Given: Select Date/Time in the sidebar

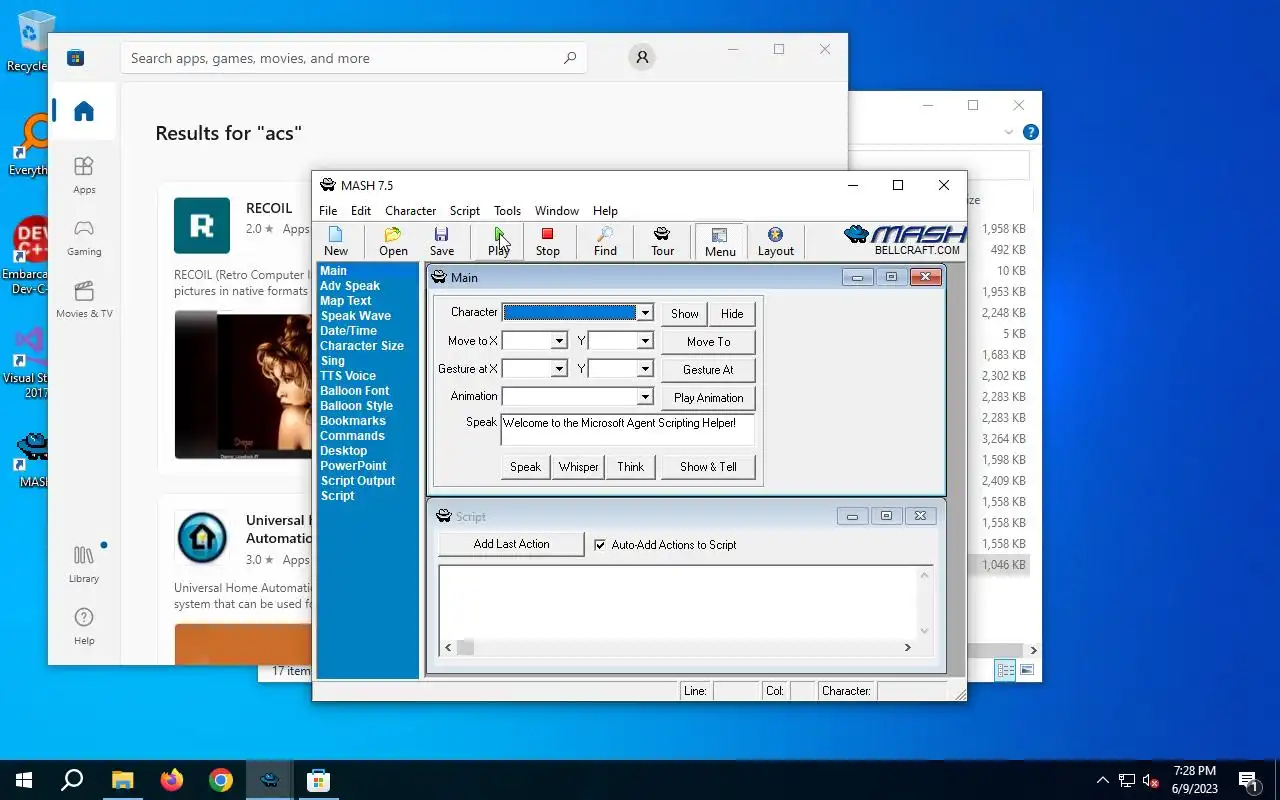Looking at the screenshot, I should click(x=348, y=331).
